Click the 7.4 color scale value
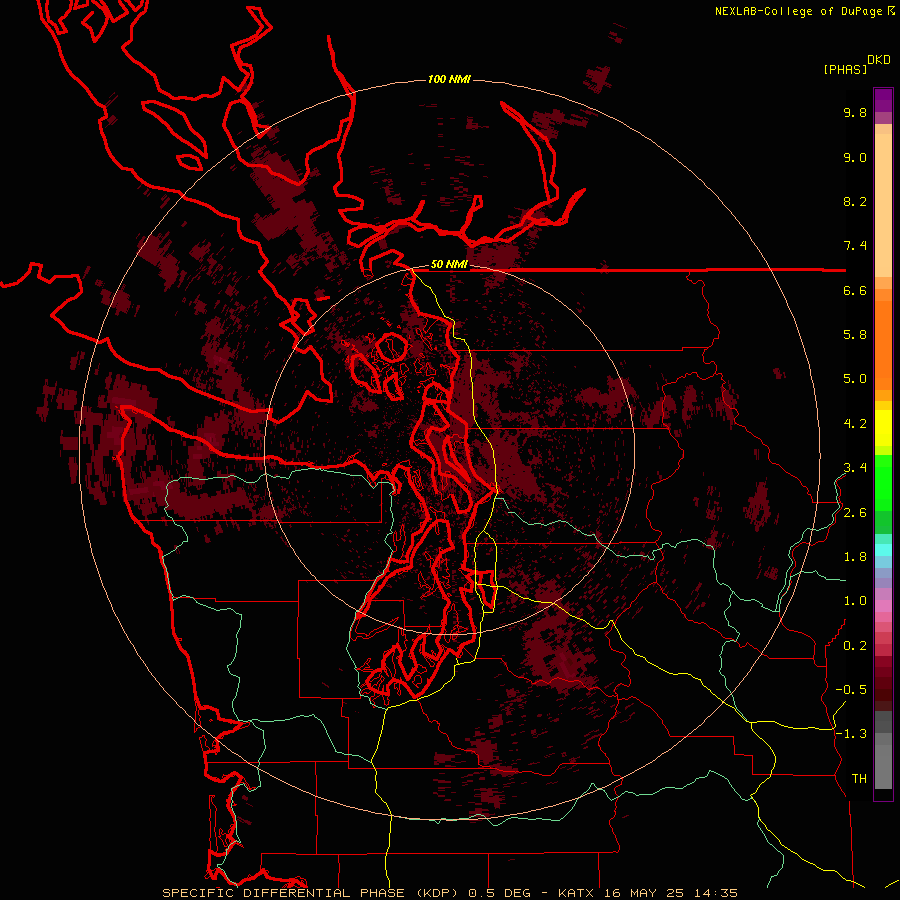This screenshot has width=900, height=900. coord(855,246)
